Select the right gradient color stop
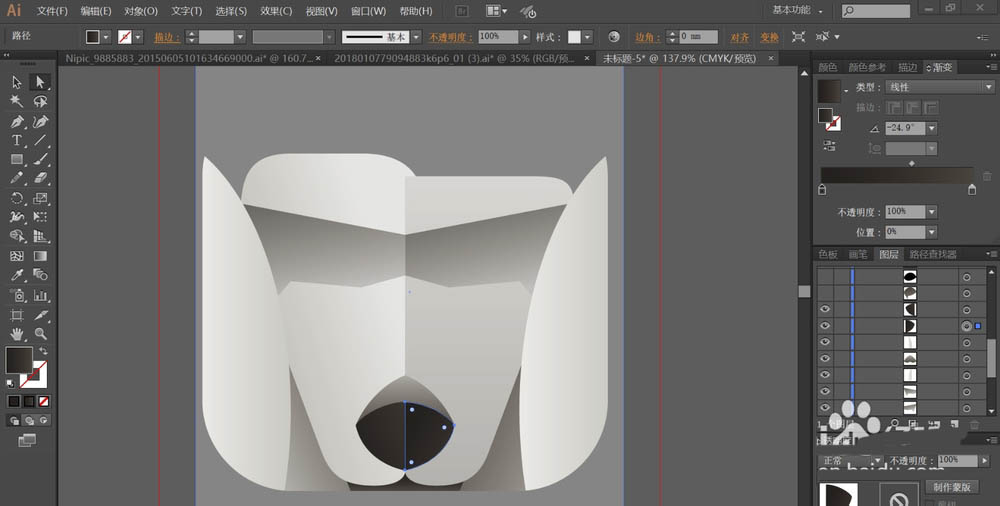Viewport: 1000px width, 506px height. (x=972, y=190)
